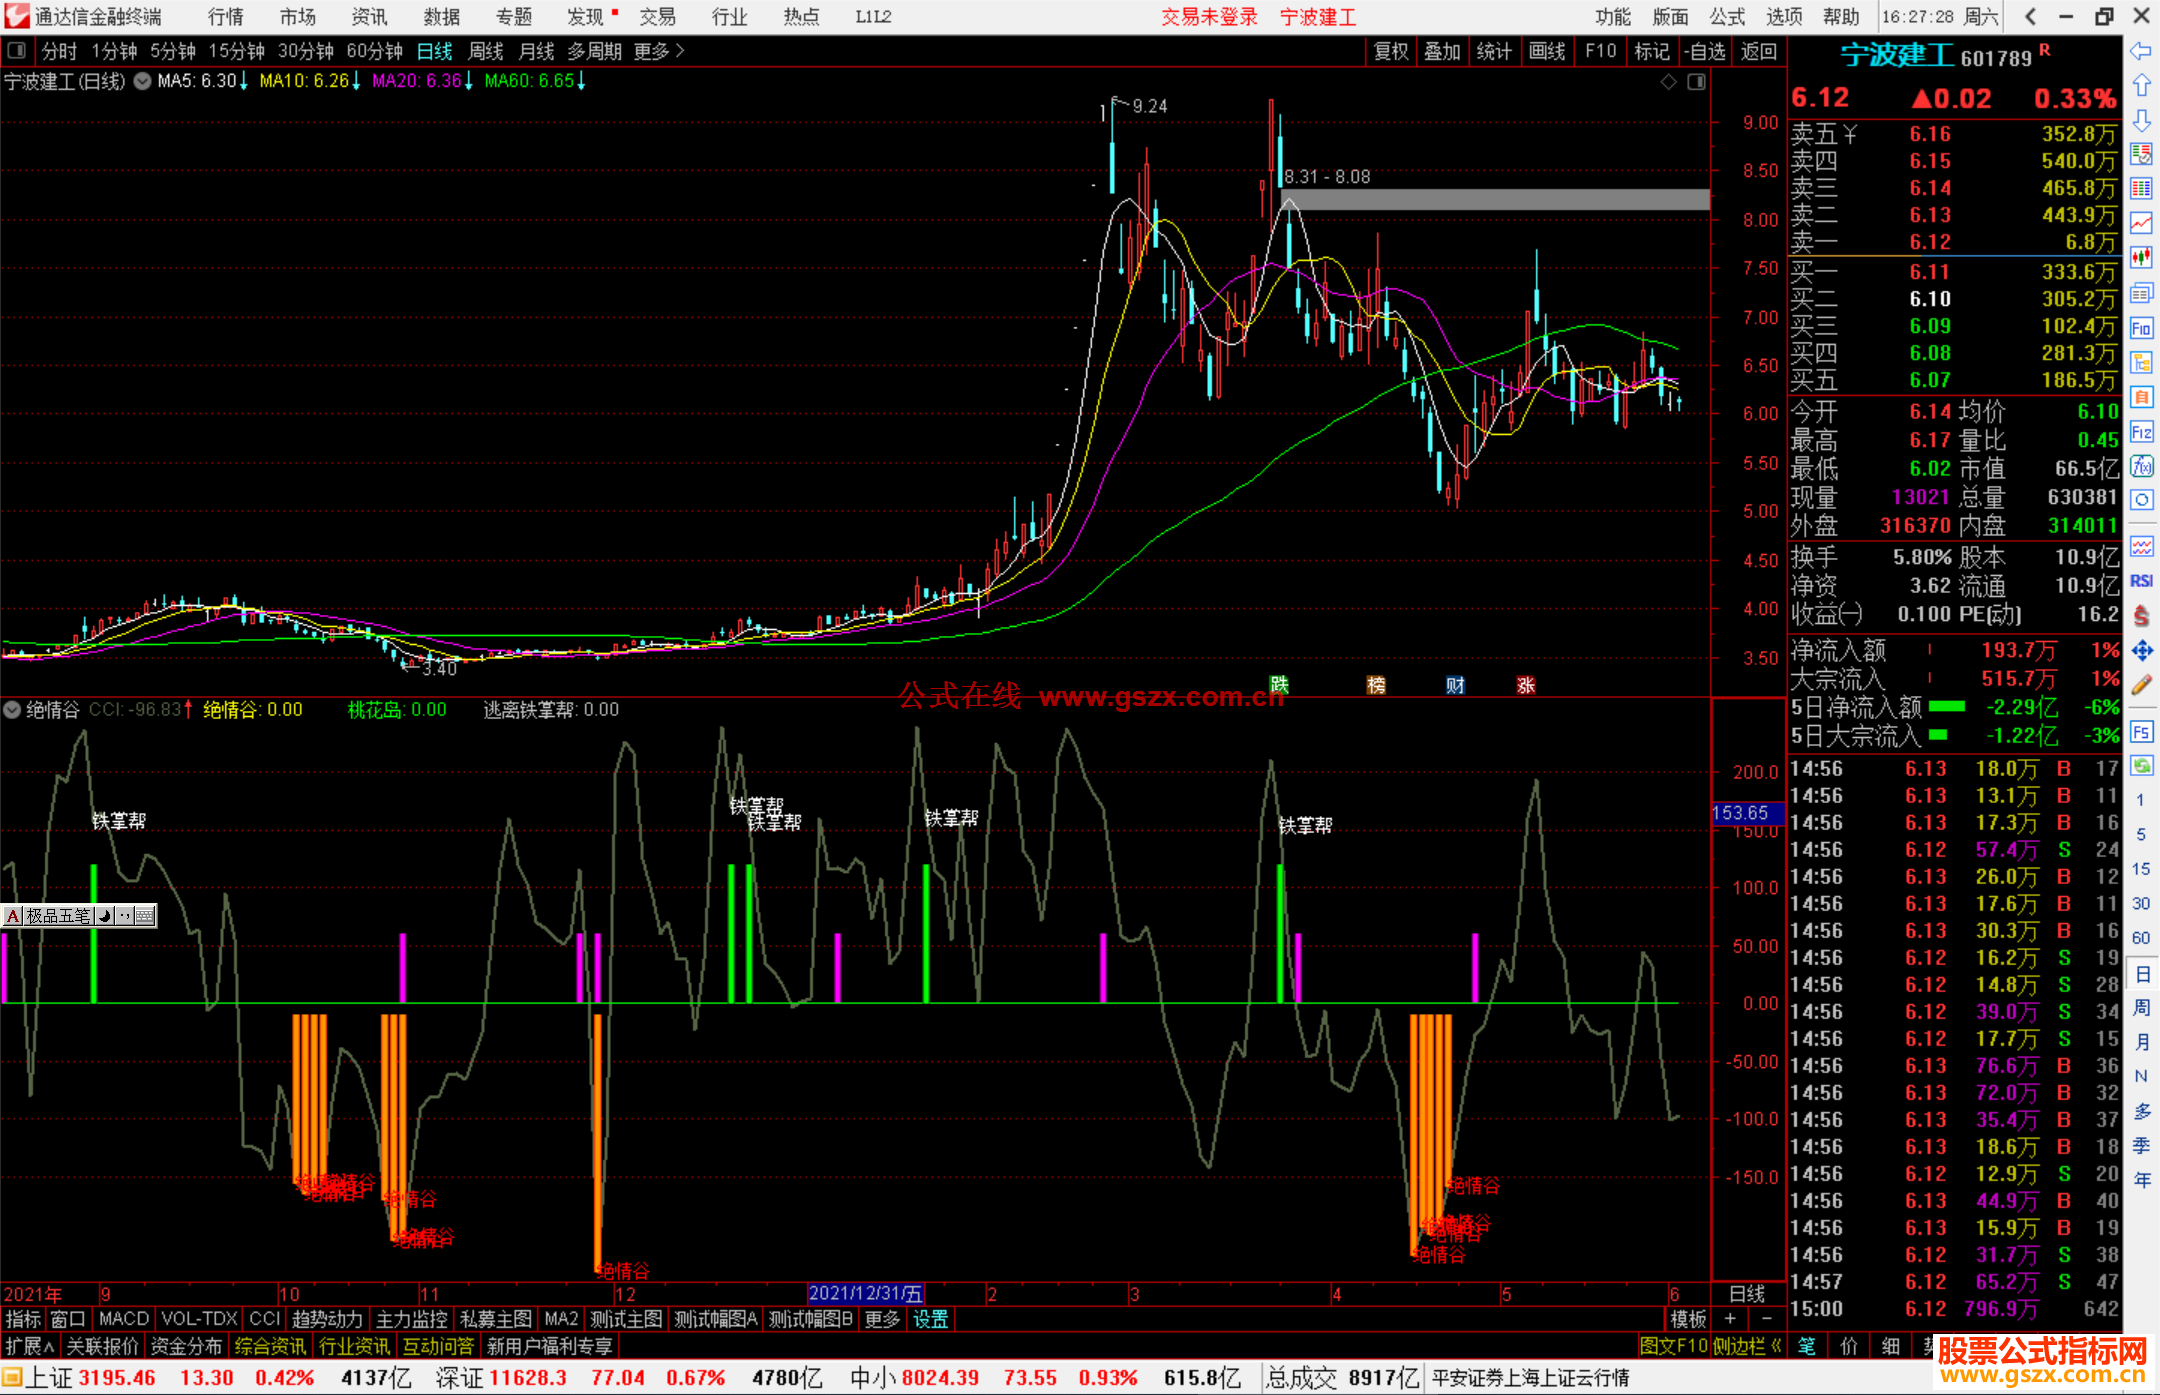Click the red S dollar sidebar icon

(x=2141, y=616)
